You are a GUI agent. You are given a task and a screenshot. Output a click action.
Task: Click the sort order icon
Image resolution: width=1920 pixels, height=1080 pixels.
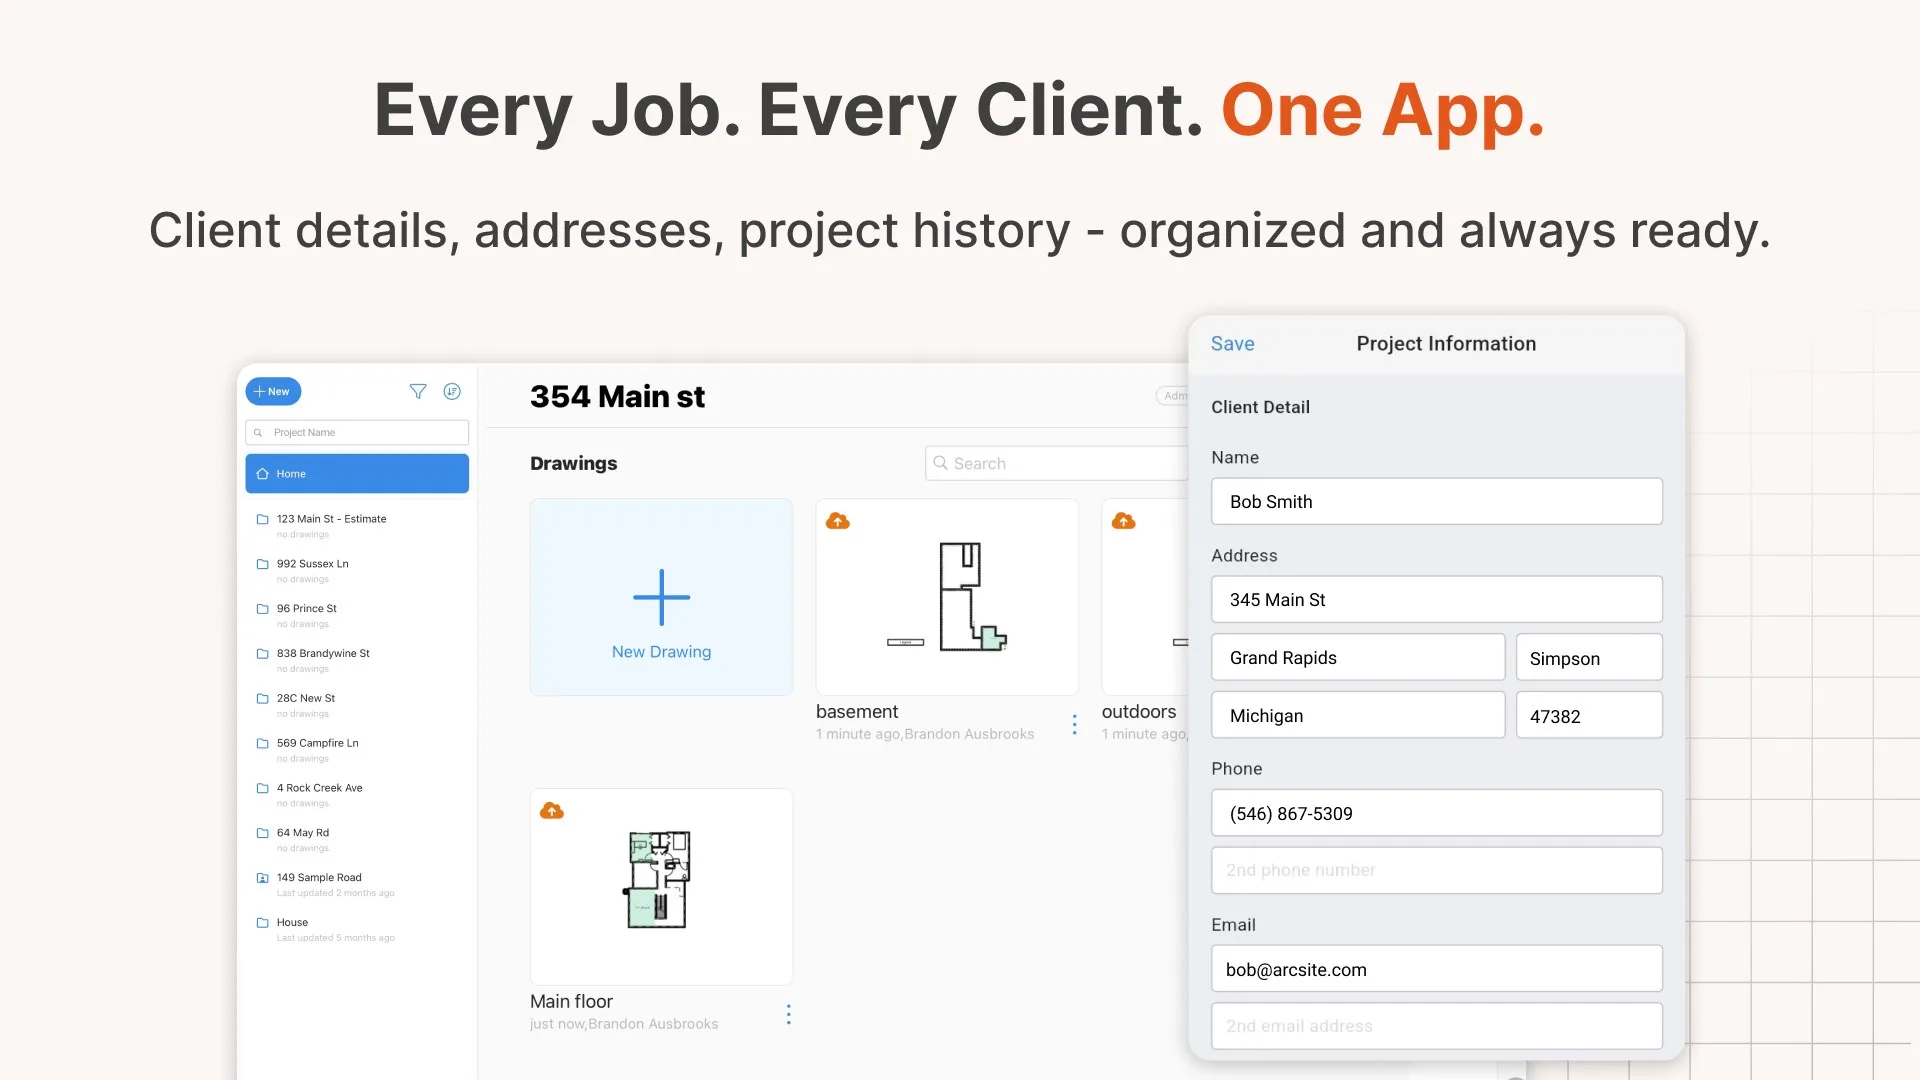pos(452,392)
